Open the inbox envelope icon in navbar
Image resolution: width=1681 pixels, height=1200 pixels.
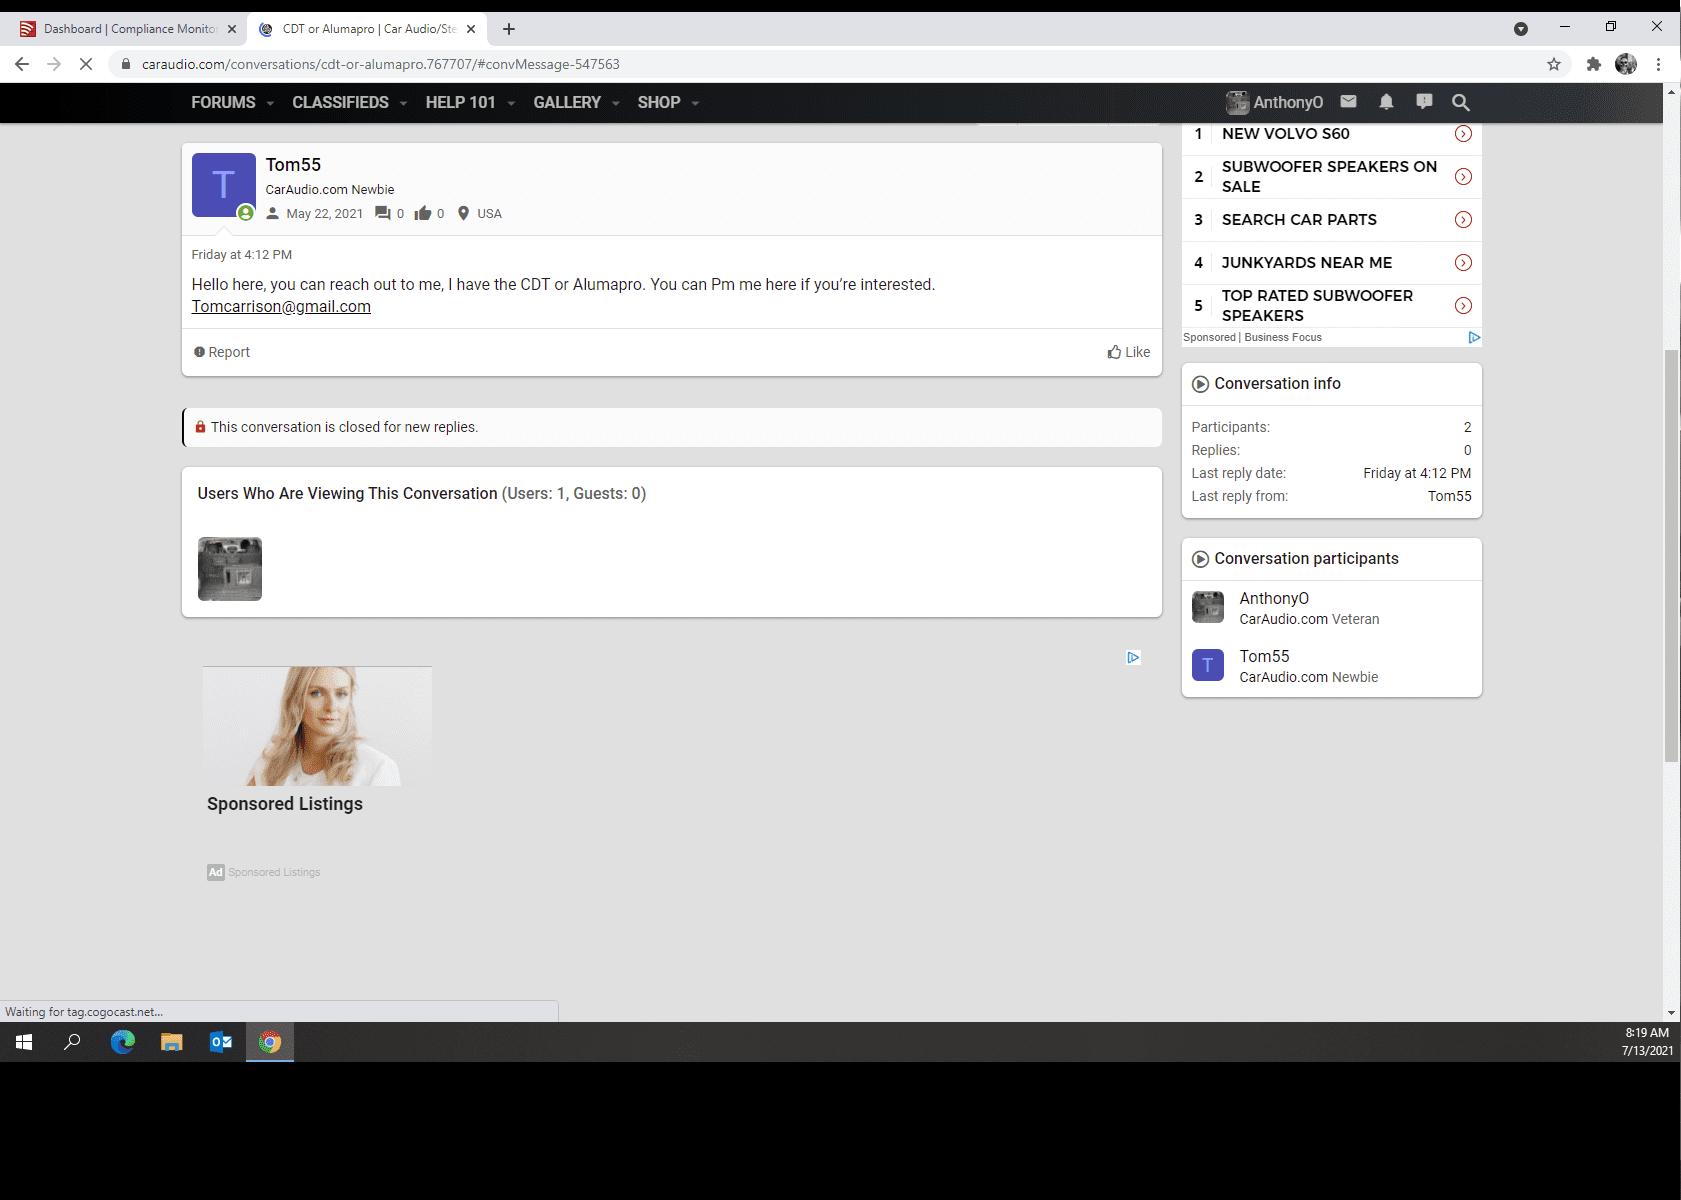click(x=1348, y=102)
